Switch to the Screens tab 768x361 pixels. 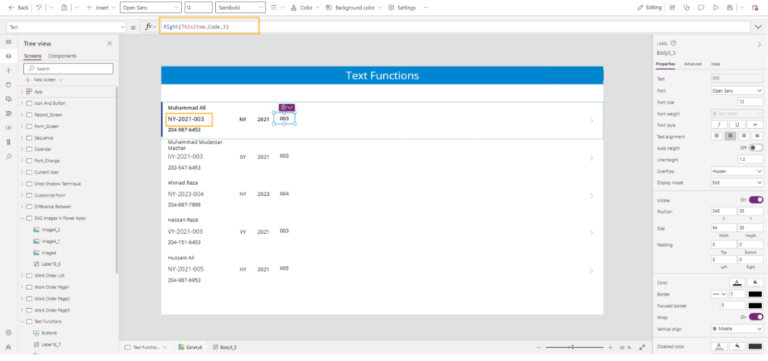pos(33,56)
